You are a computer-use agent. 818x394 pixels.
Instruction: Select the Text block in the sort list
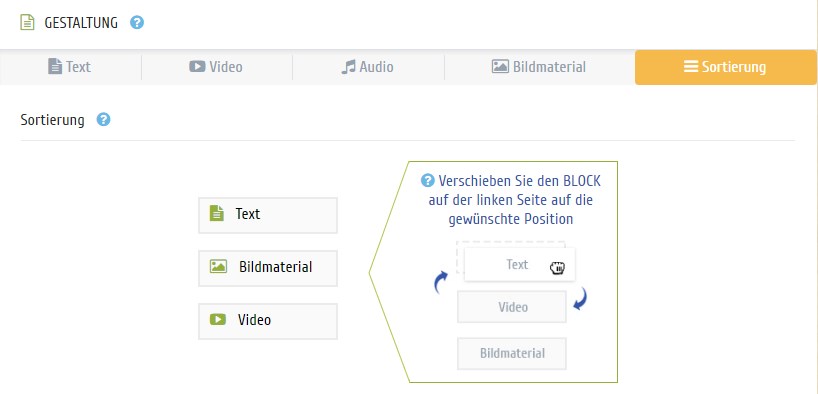pyautogui.click(x=268, y=215)
